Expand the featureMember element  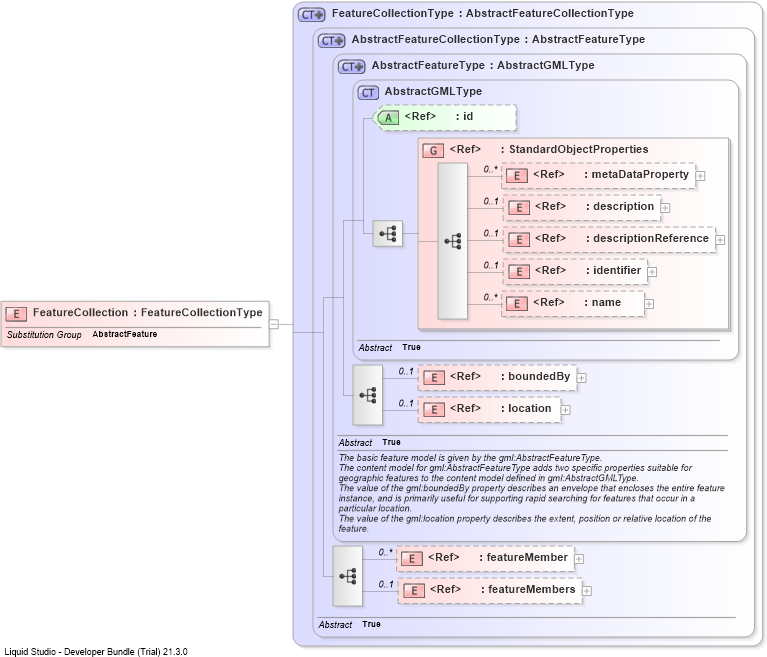click(579, 559)
